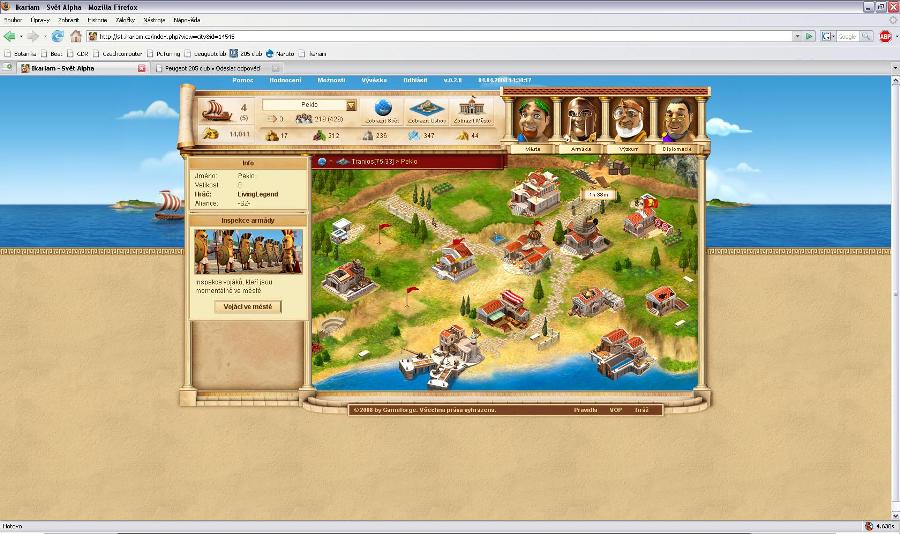Click the Vojáci ve městě button
Screen dimensions: 900x534
248,307
